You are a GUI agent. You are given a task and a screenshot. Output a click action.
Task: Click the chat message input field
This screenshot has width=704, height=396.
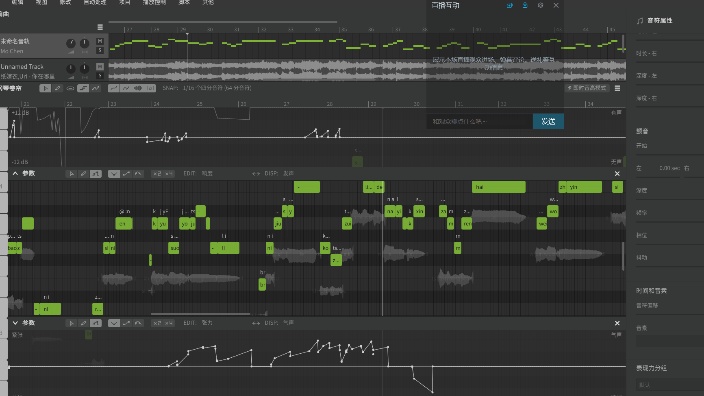click(x=480, y=121)
